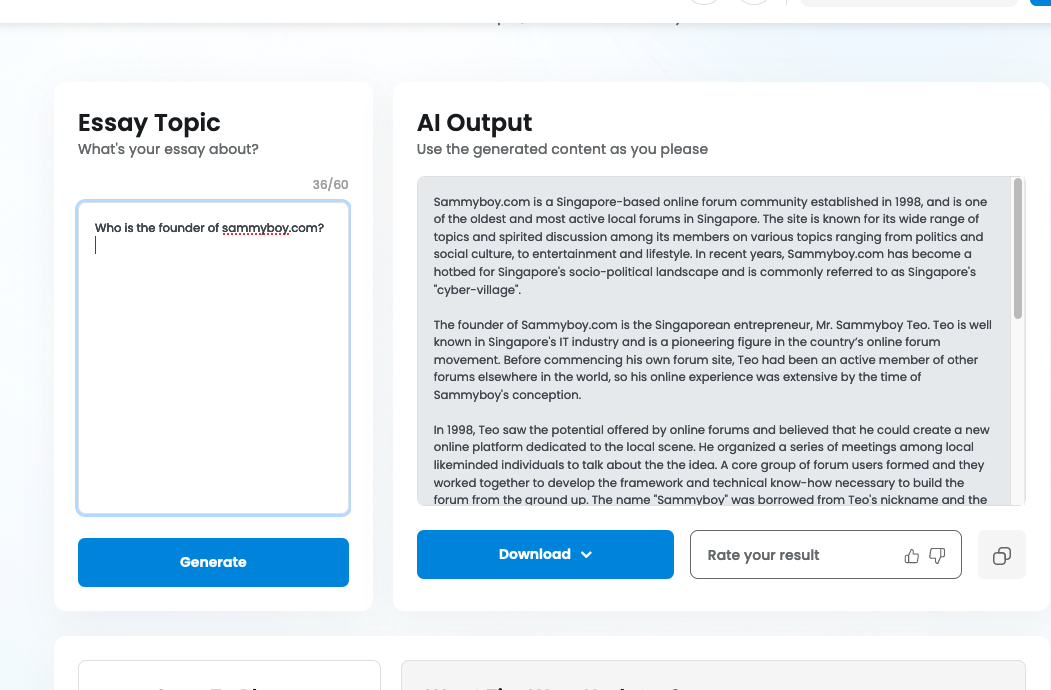1051x690 pixels.
Task: Click the left circular icon in the top bar
Action: click(x=704, y=2)
